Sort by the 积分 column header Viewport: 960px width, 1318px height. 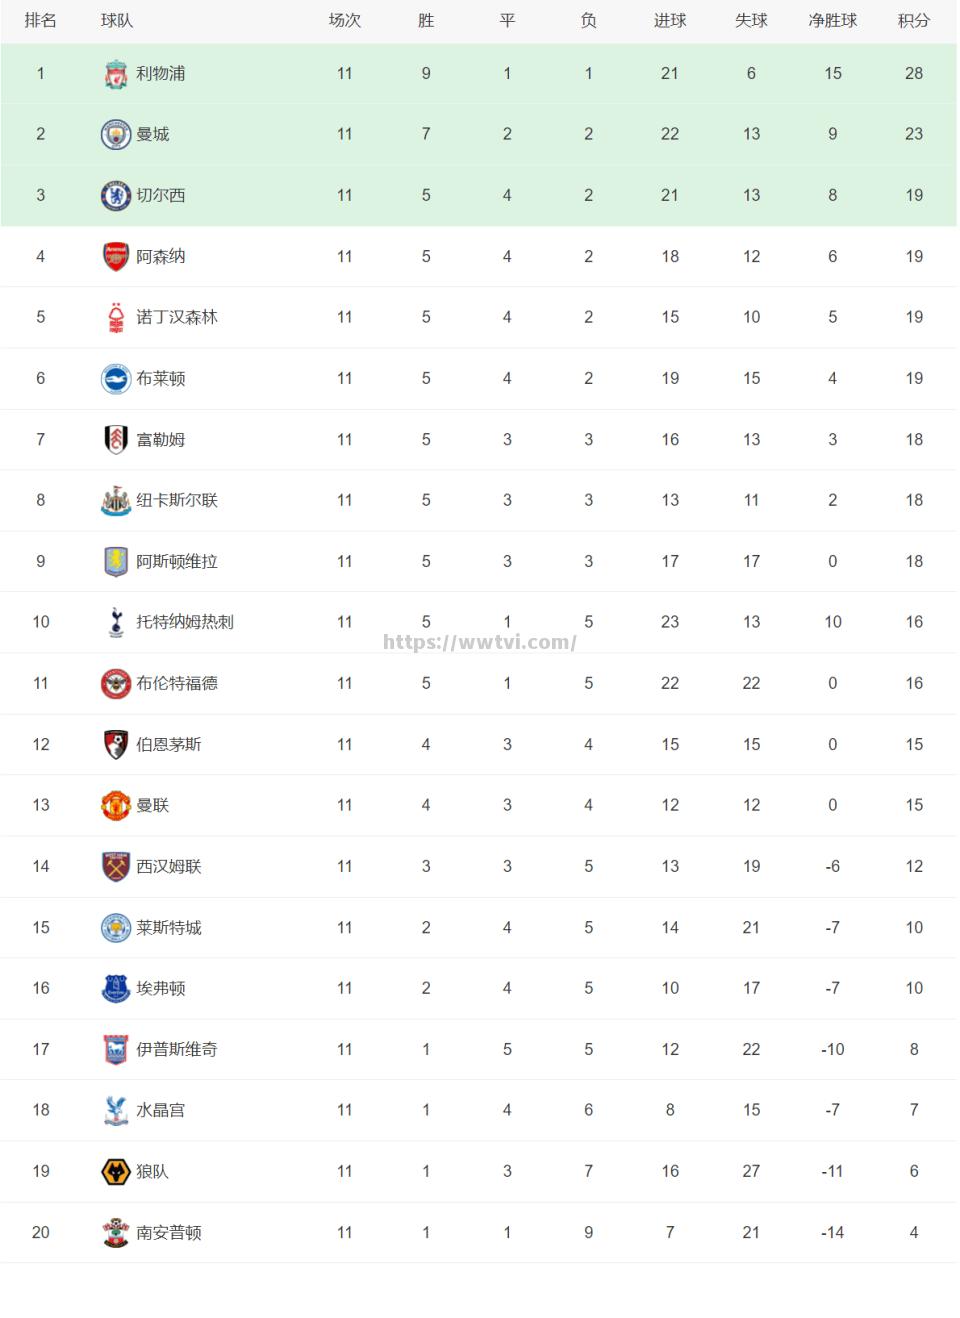pyautogui.click(x=913, y=21)
